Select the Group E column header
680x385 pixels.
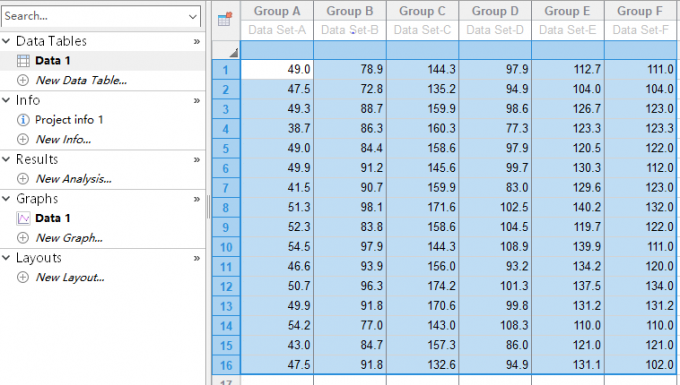pyautogui.click(x=568, y=11)
